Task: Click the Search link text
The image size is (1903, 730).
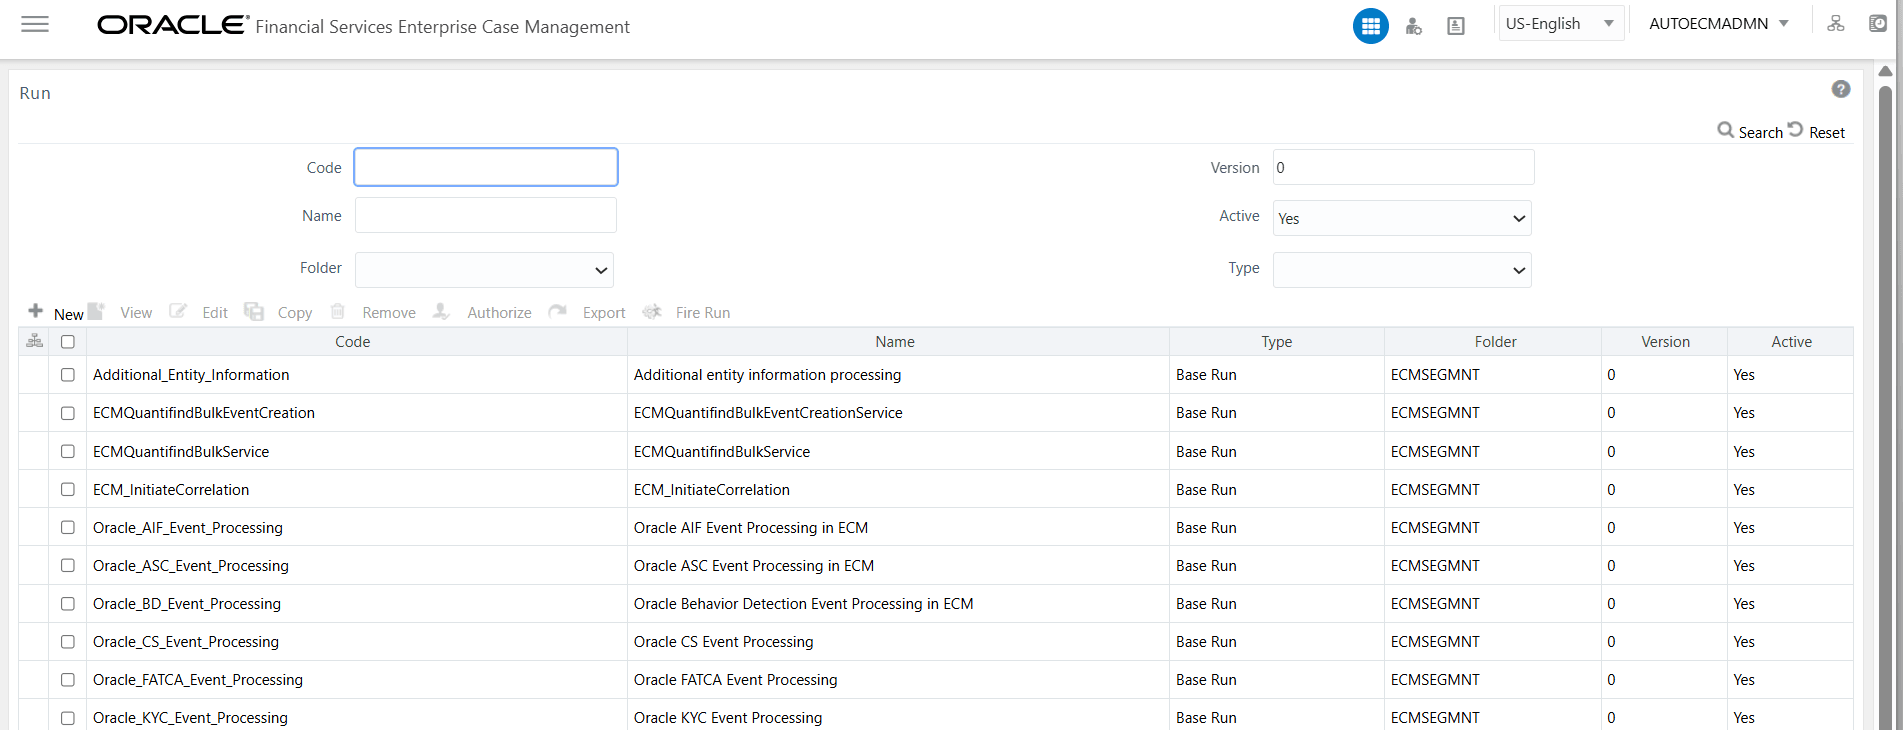Action: [1760, 133]
